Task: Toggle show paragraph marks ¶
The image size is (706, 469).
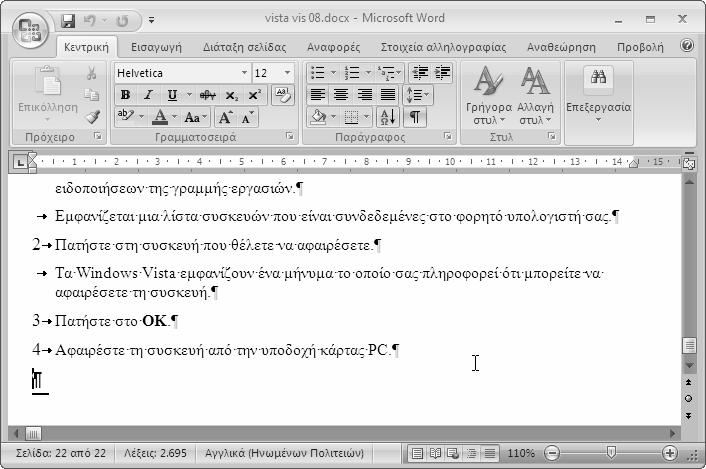Action: [415, 117]
